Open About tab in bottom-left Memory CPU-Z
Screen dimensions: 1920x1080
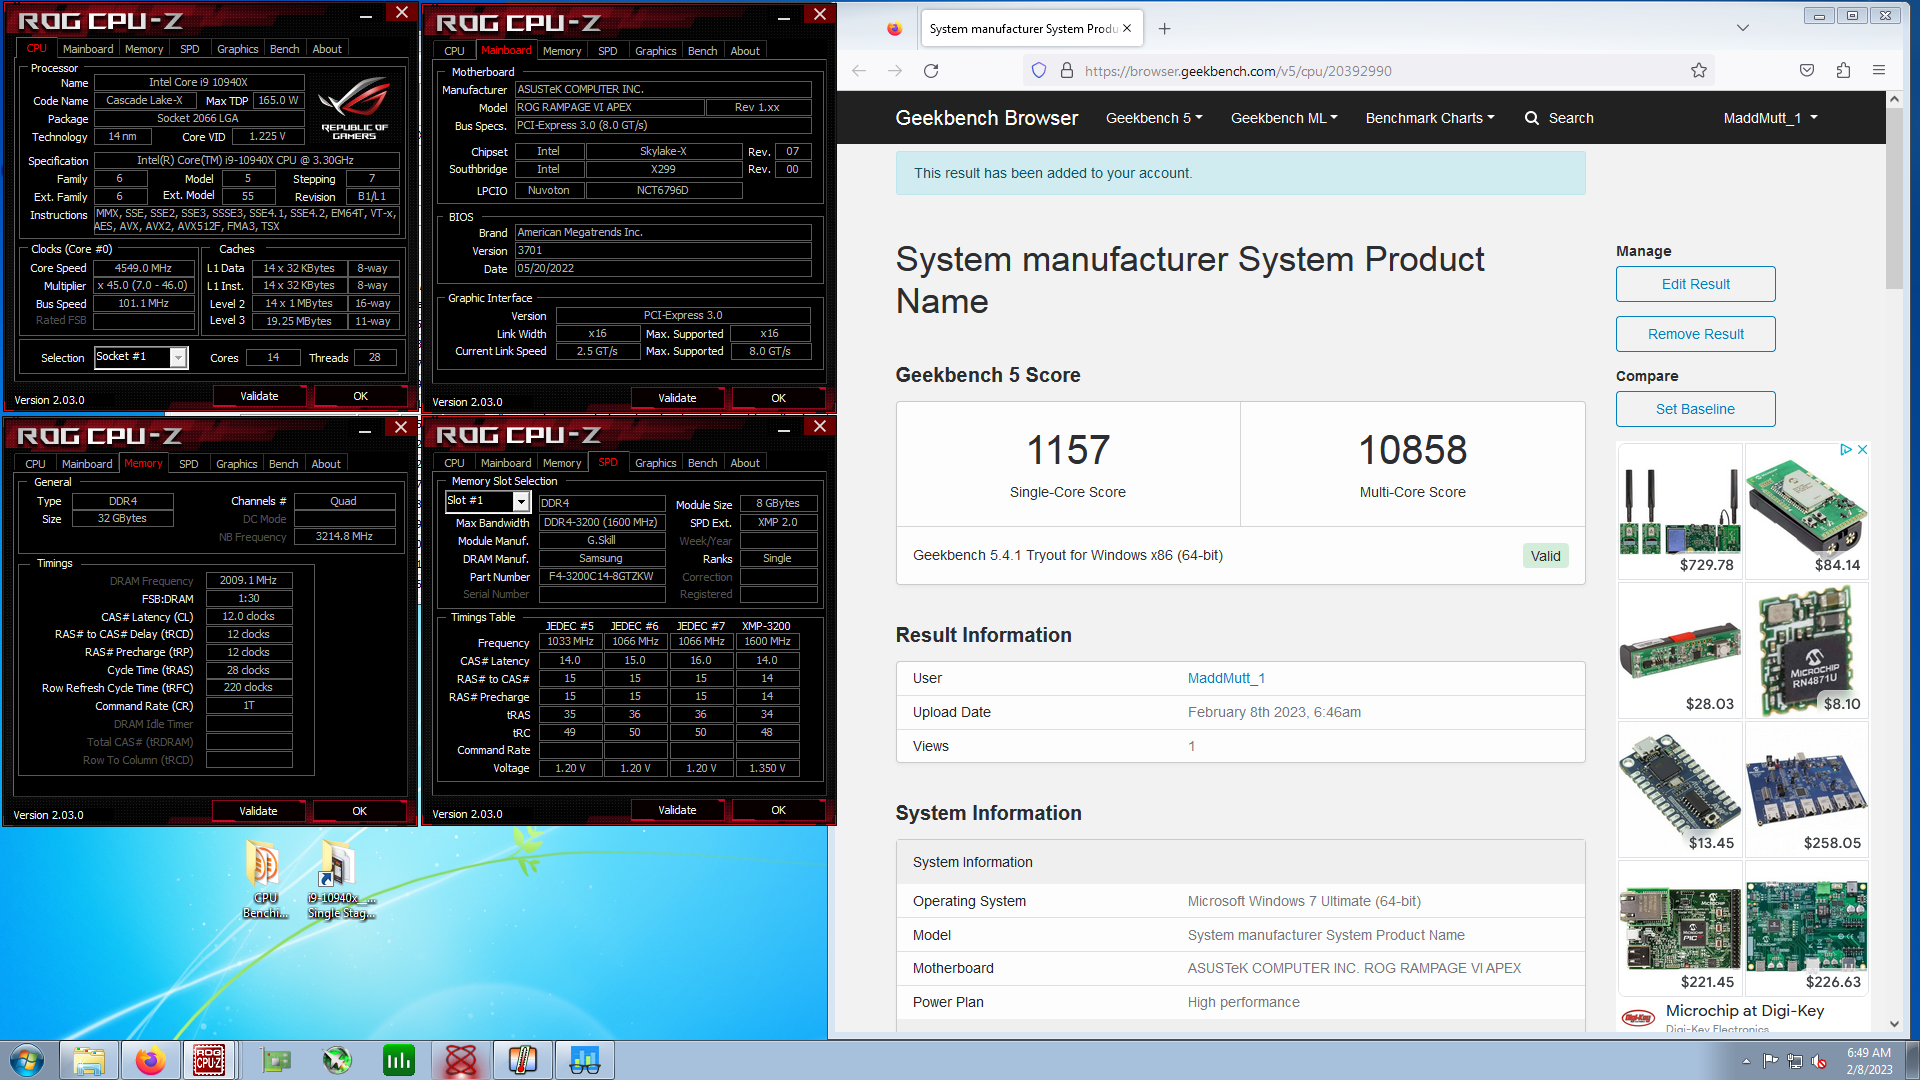point(326,464)
